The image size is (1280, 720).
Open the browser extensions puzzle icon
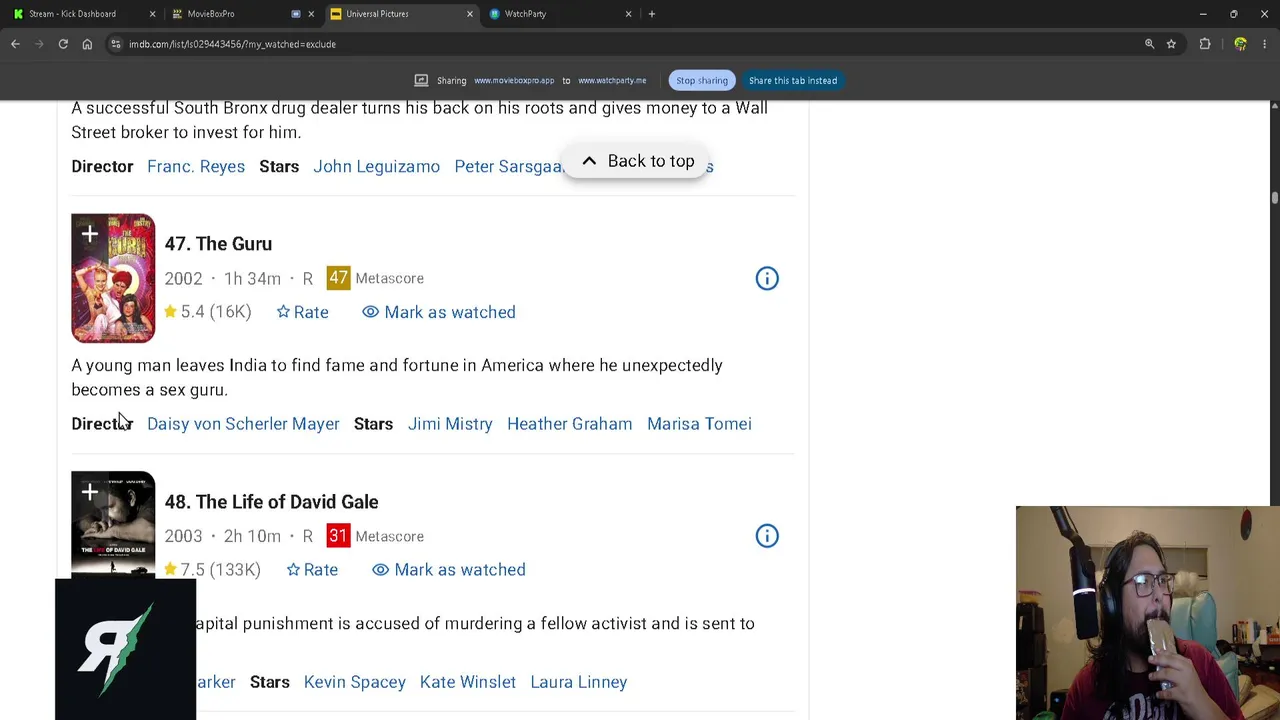click(1205, 44)
